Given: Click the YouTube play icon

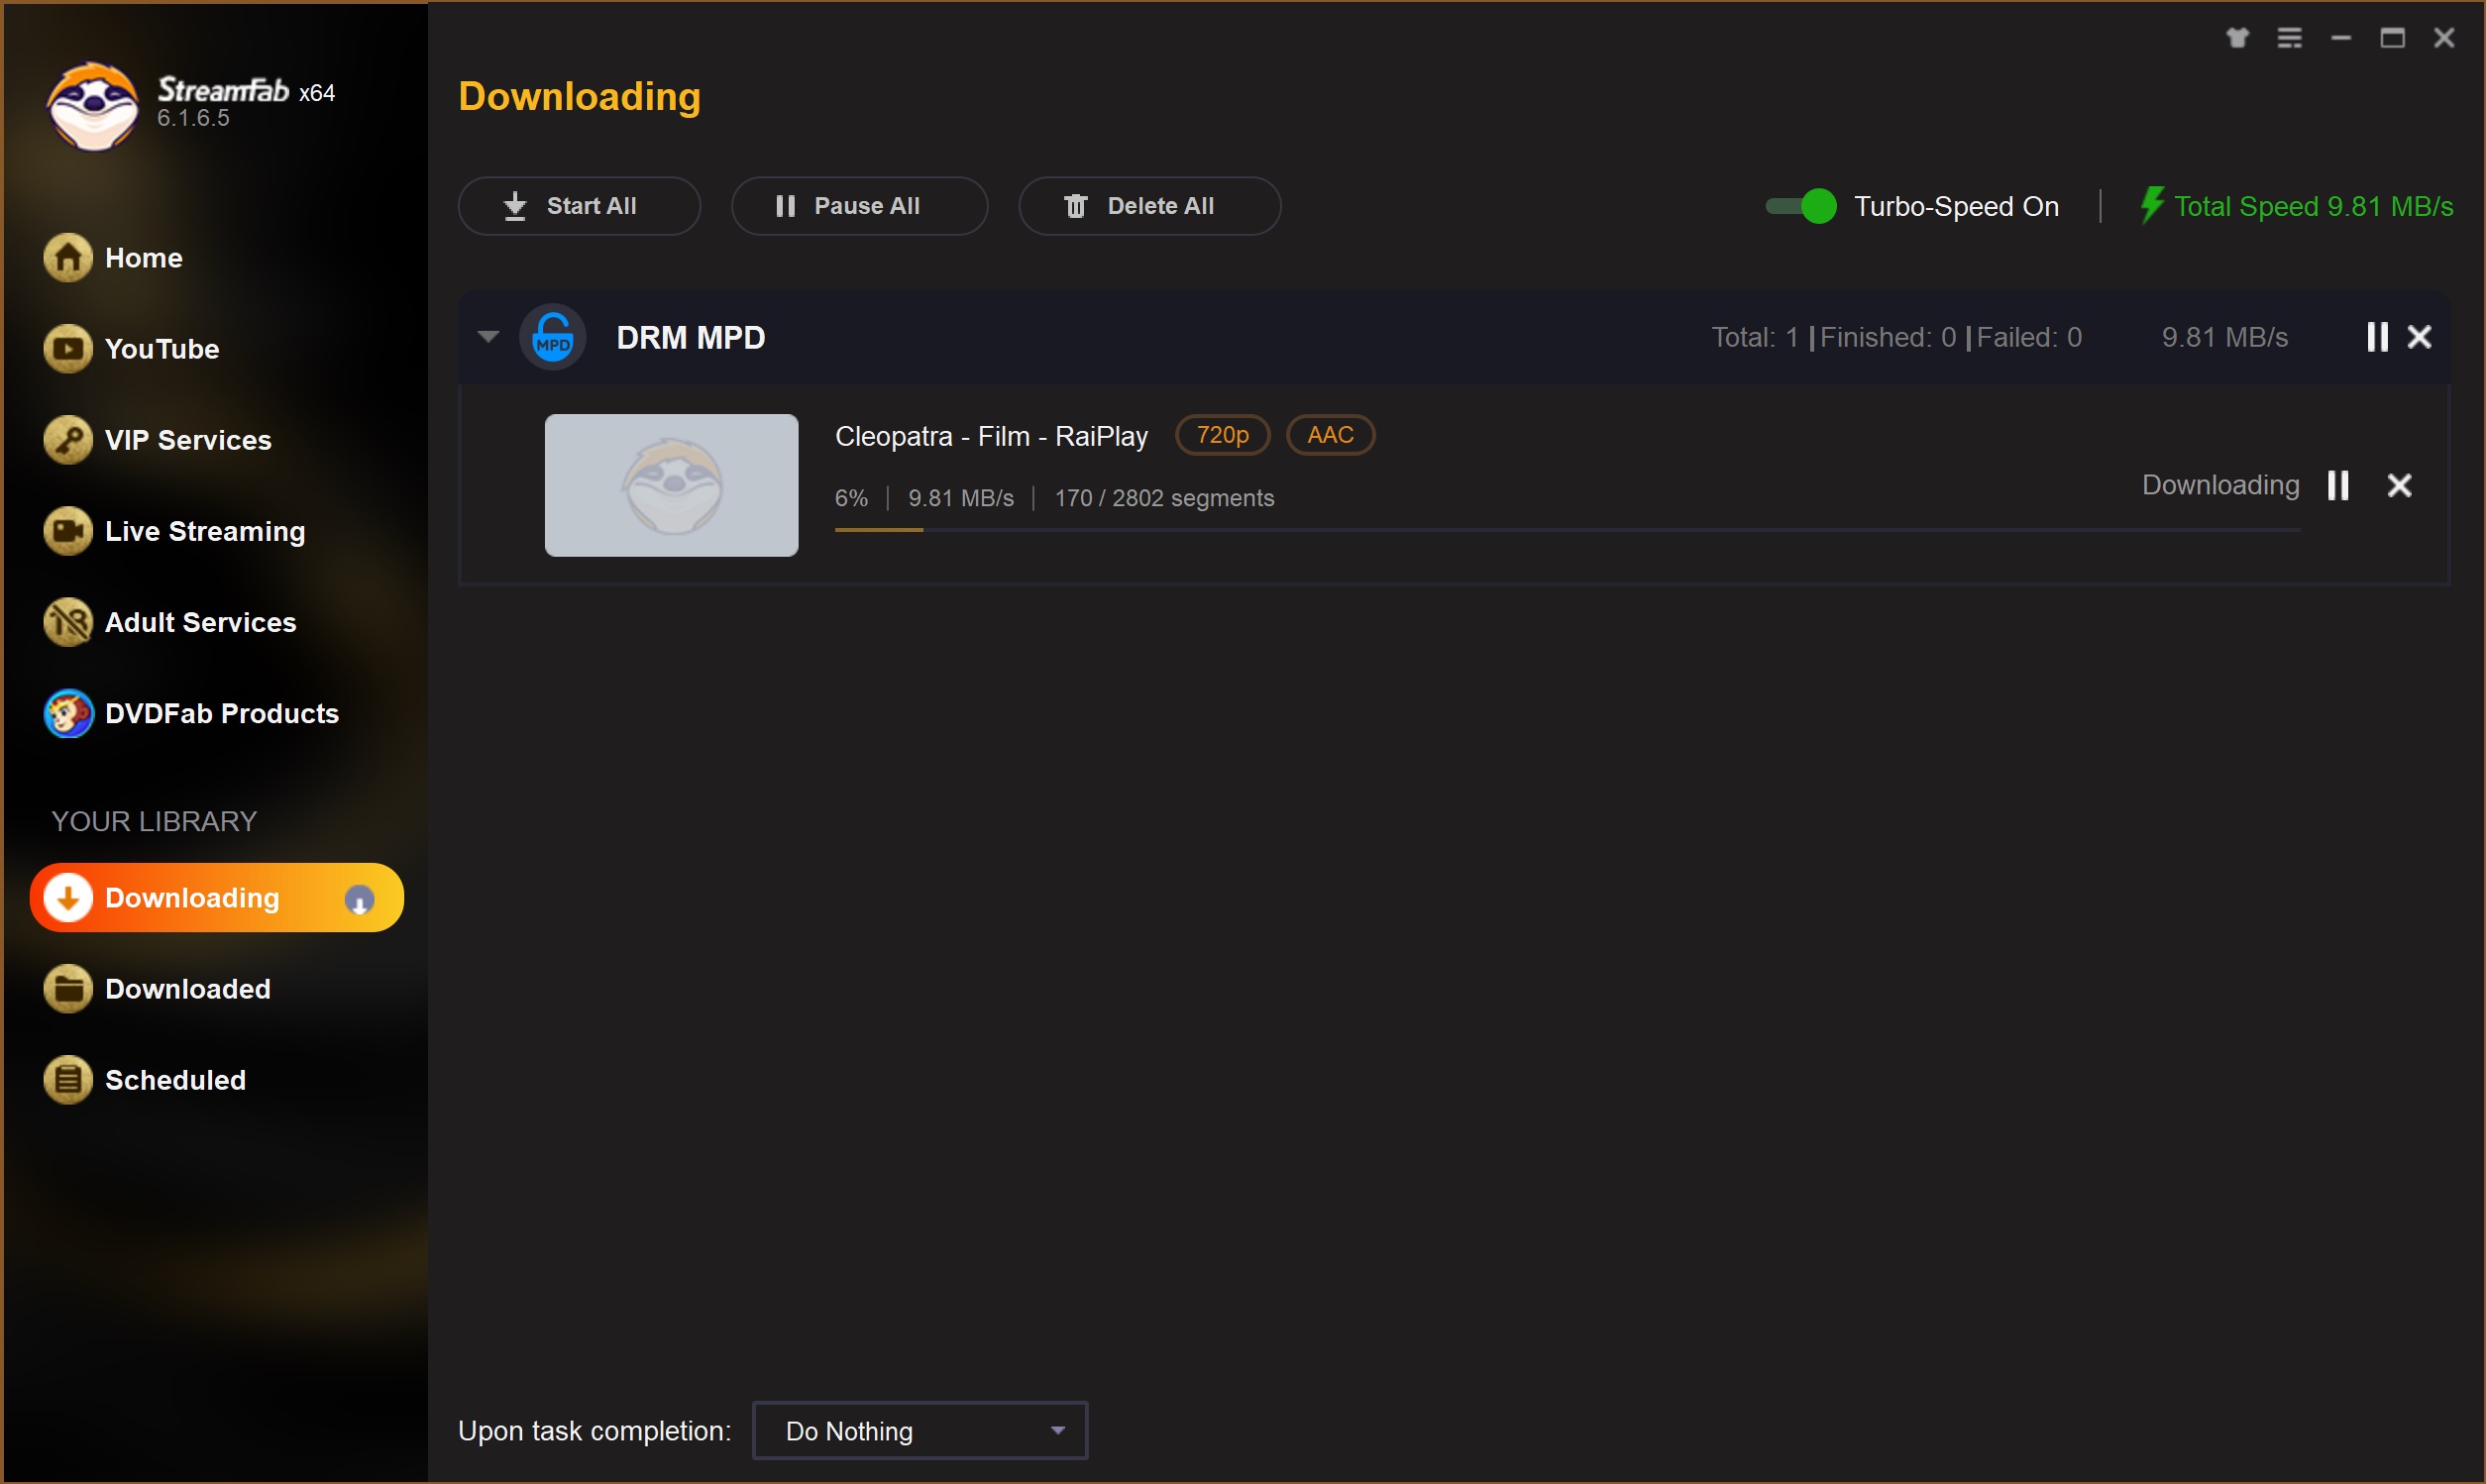Looking at the screenshot, I should [x=68, y=349].
